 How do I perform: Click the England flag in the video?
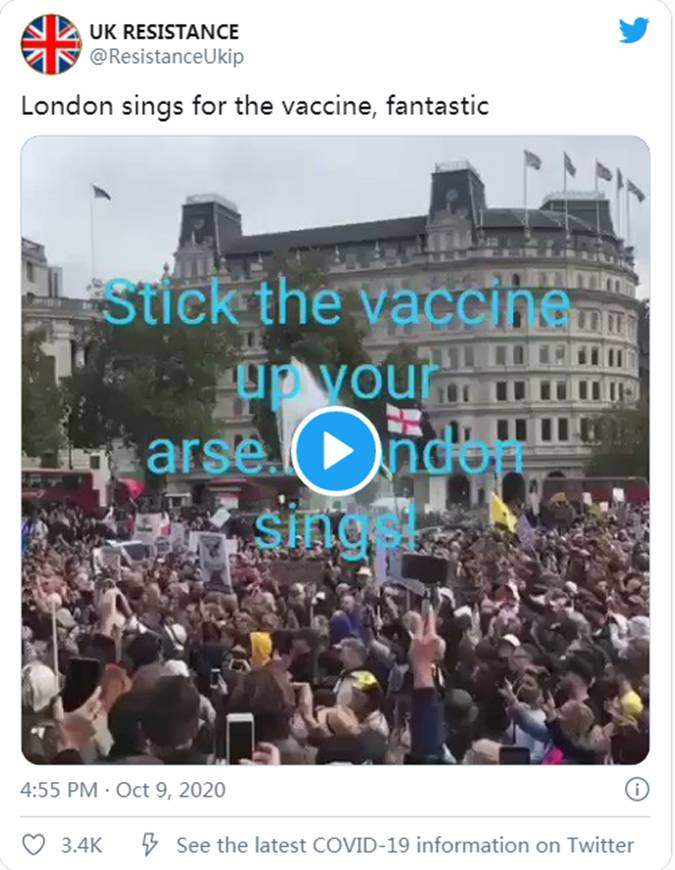[x=404, y=420]
